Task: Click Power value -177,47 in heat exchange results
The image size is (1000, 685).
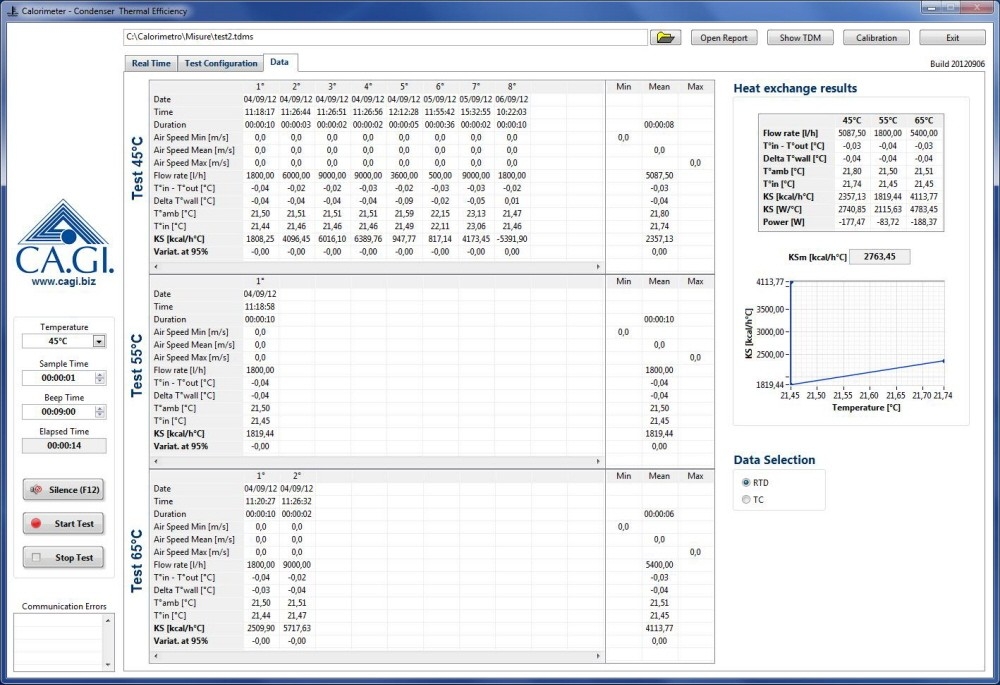Action: (852, 222)
